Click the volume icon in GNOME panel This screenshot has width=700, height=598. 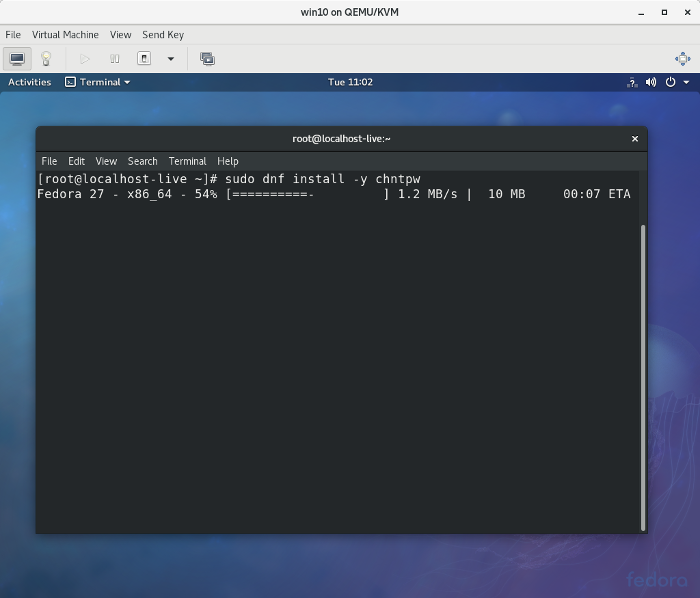(x=651, y=82)
